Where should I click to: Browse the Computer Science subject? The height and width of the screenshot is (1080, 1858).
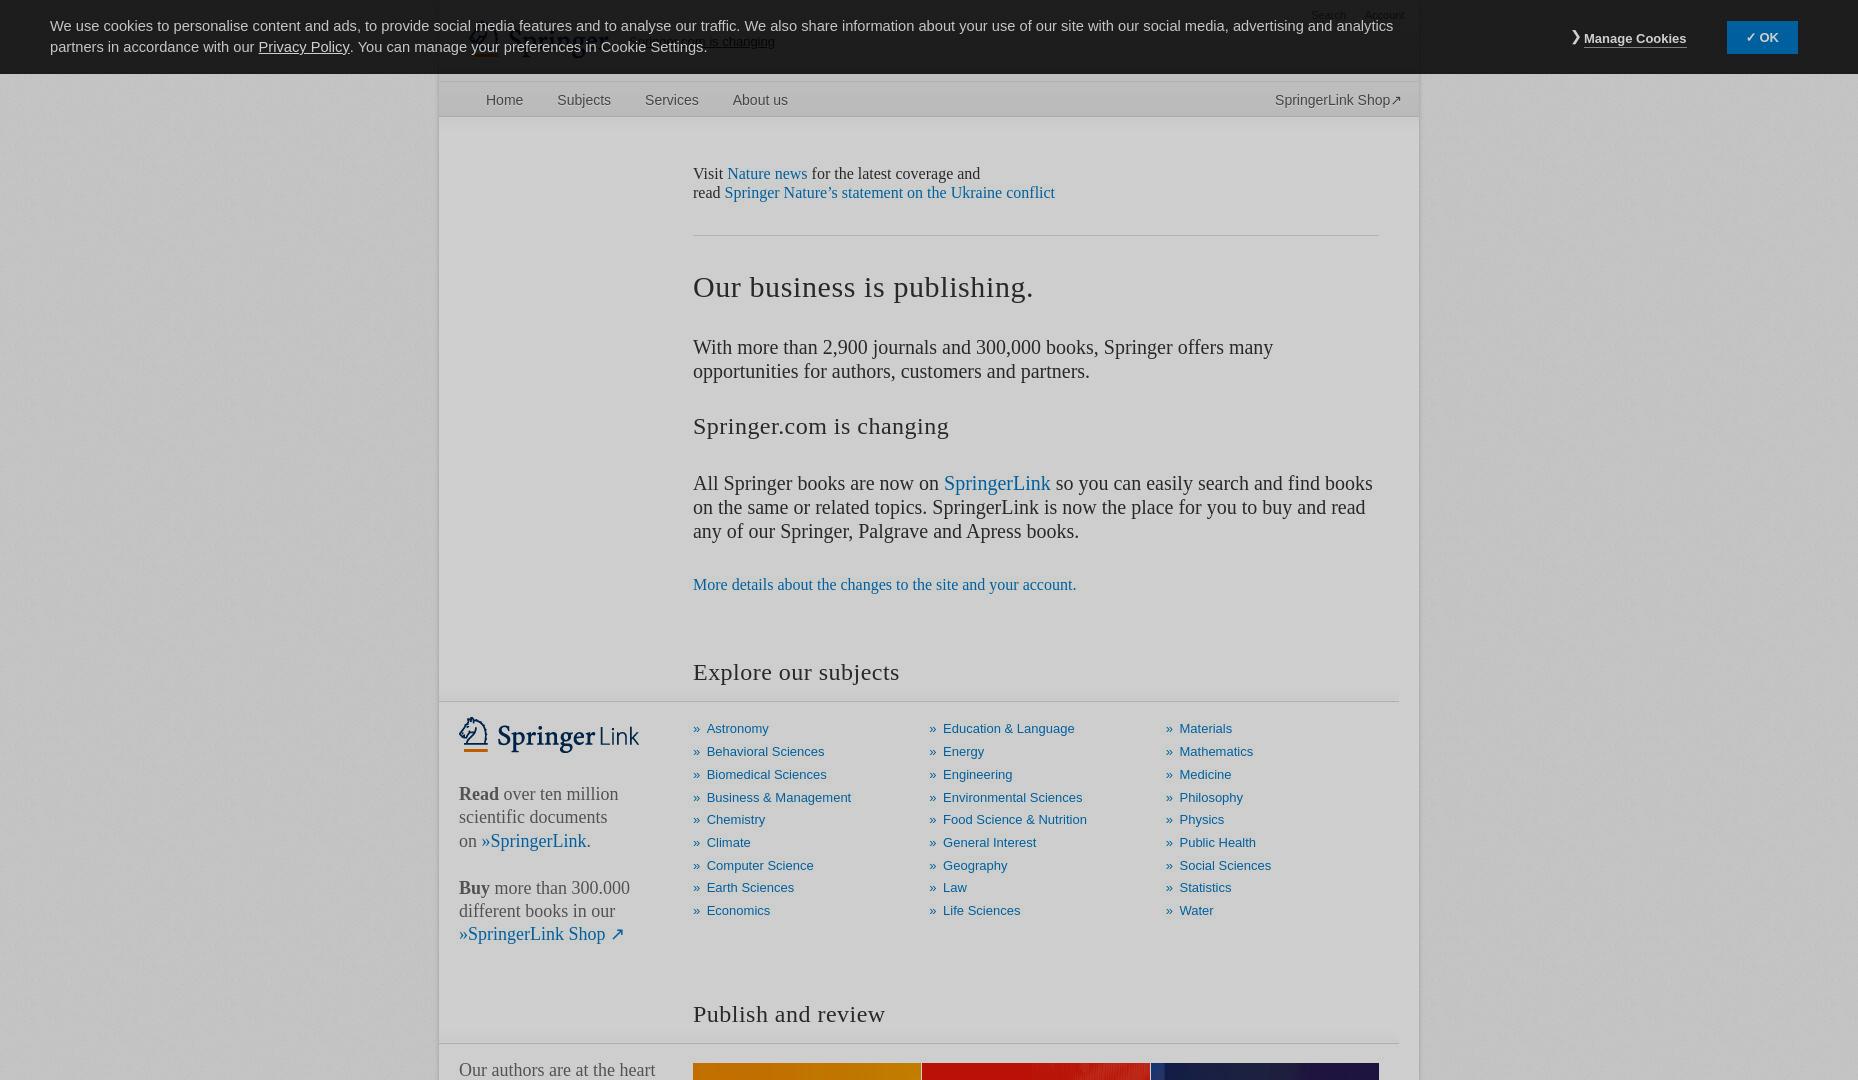pos(759,866)
